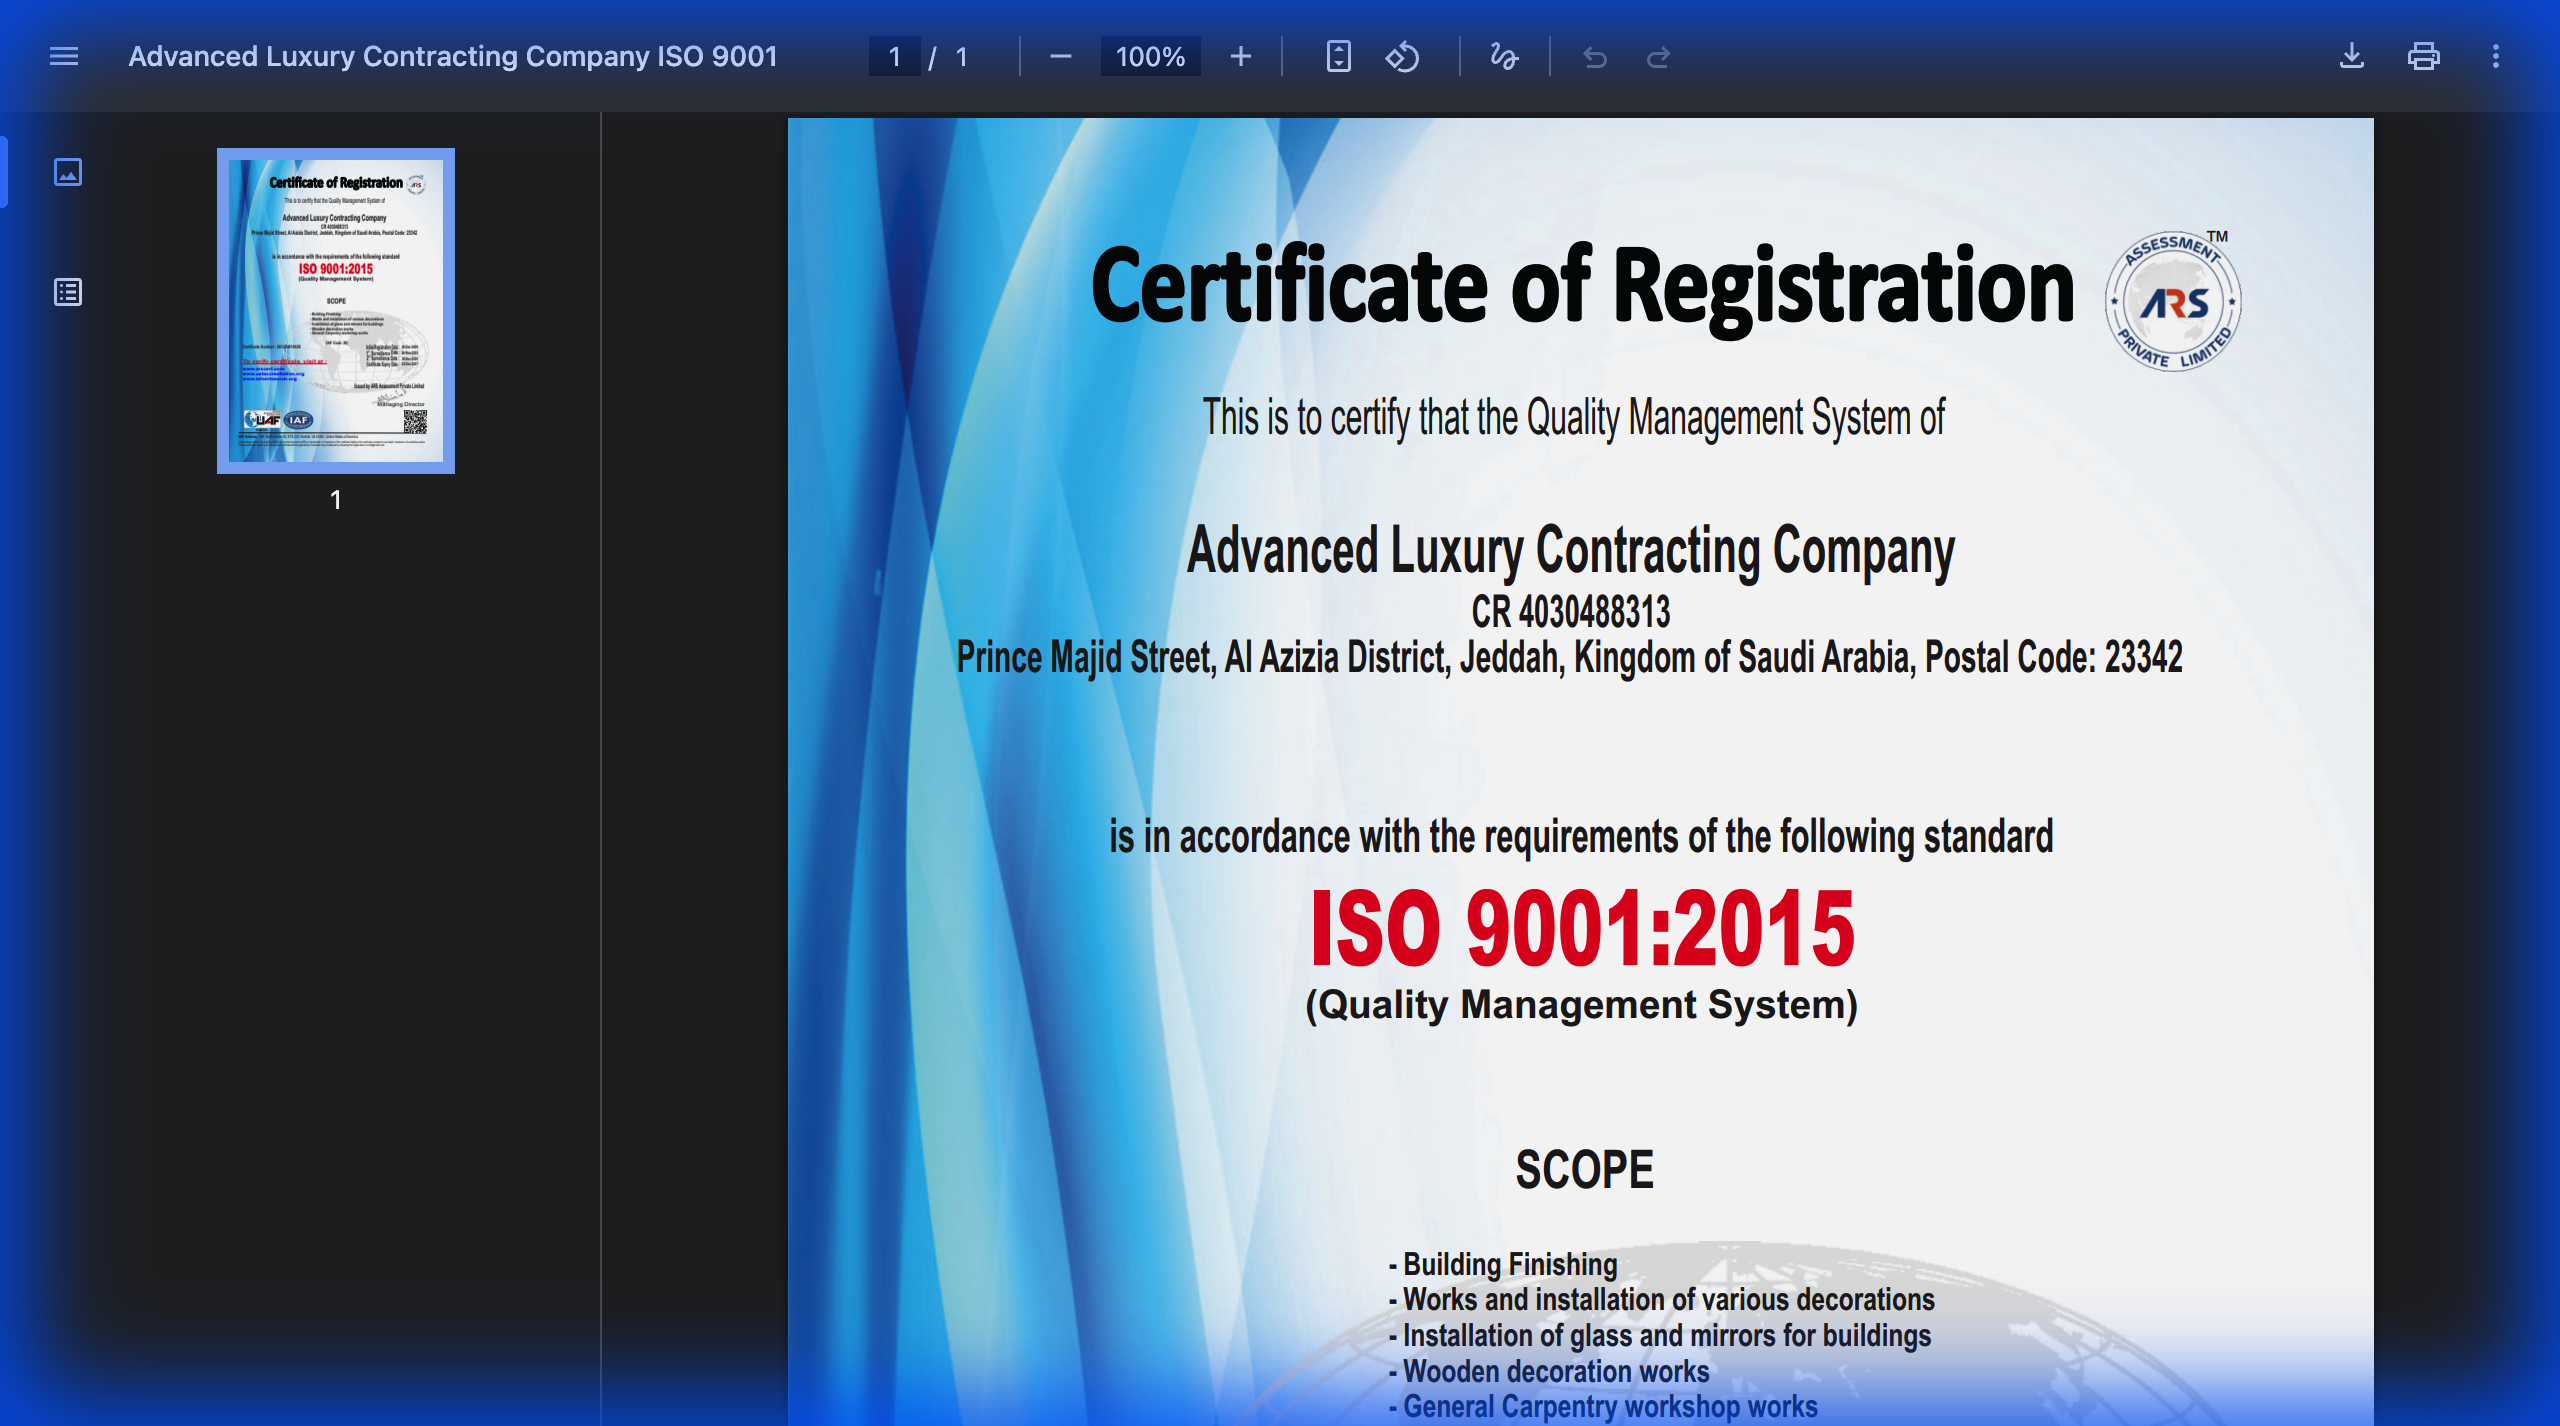The image size is (2560, 1426).
Task: Switch the sidebar to thumbnail view
Action: [67, 172]
